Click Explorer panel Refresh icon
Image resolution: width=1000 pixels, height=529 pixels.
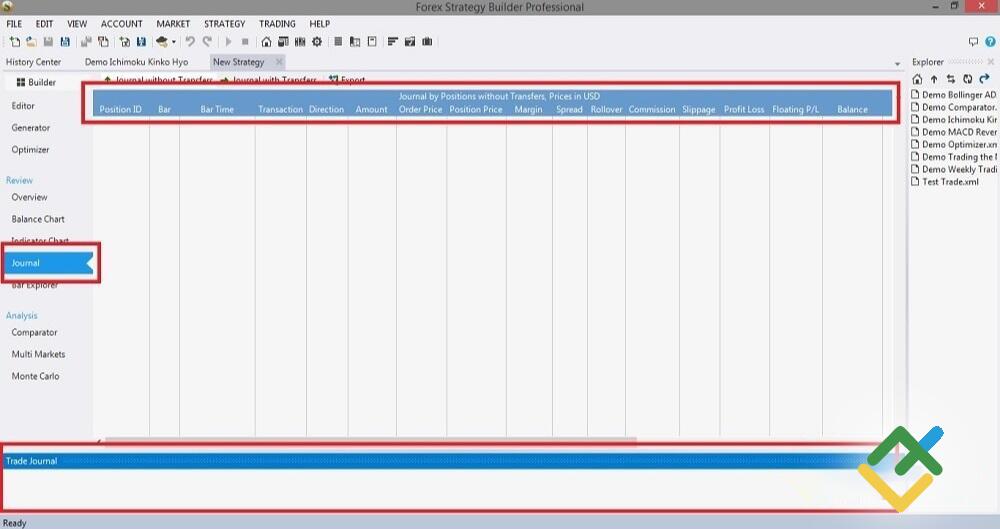(x=967, y=79)
